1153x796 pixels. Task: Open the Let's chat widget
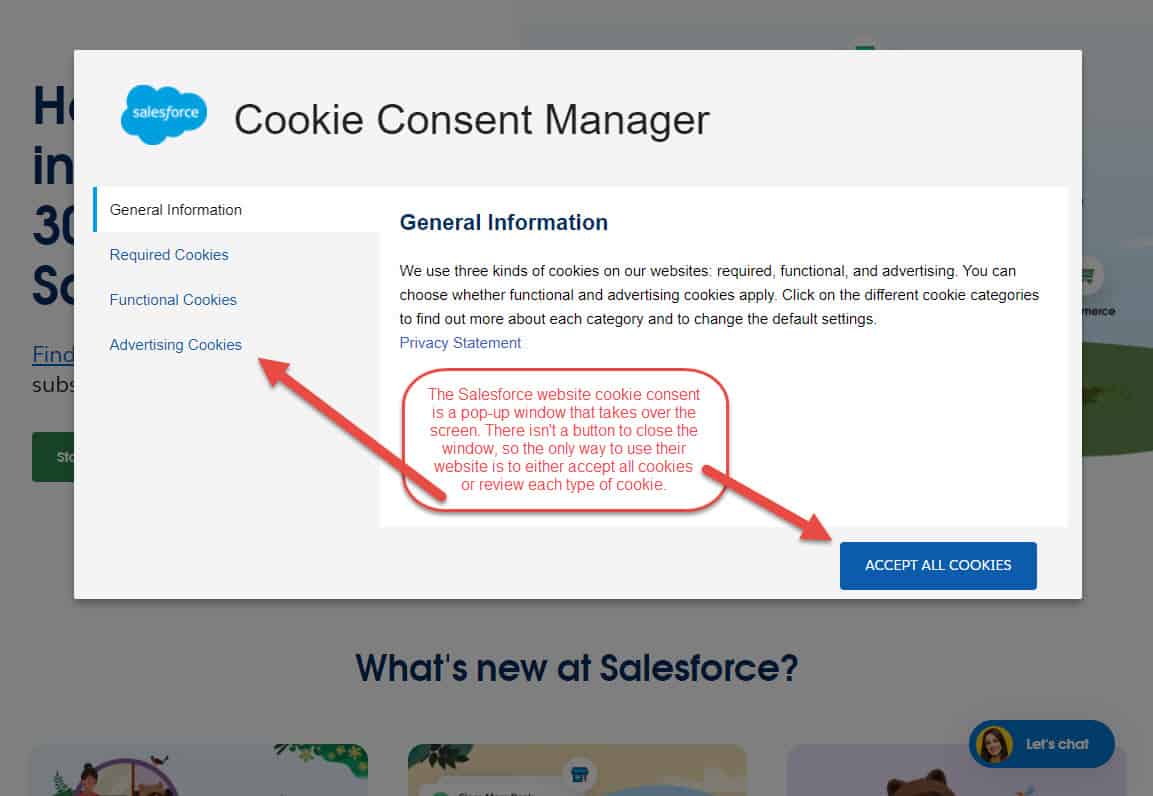click(x=1041, y=744)
